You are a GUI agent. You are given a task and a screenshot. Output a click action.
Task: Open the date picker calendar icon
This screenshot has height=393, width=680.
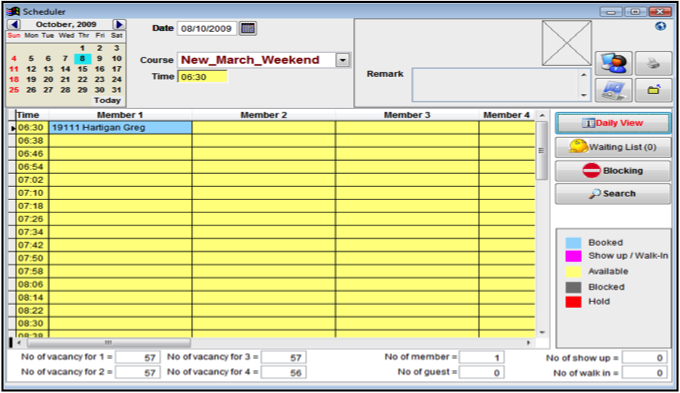tap(248, 28)
